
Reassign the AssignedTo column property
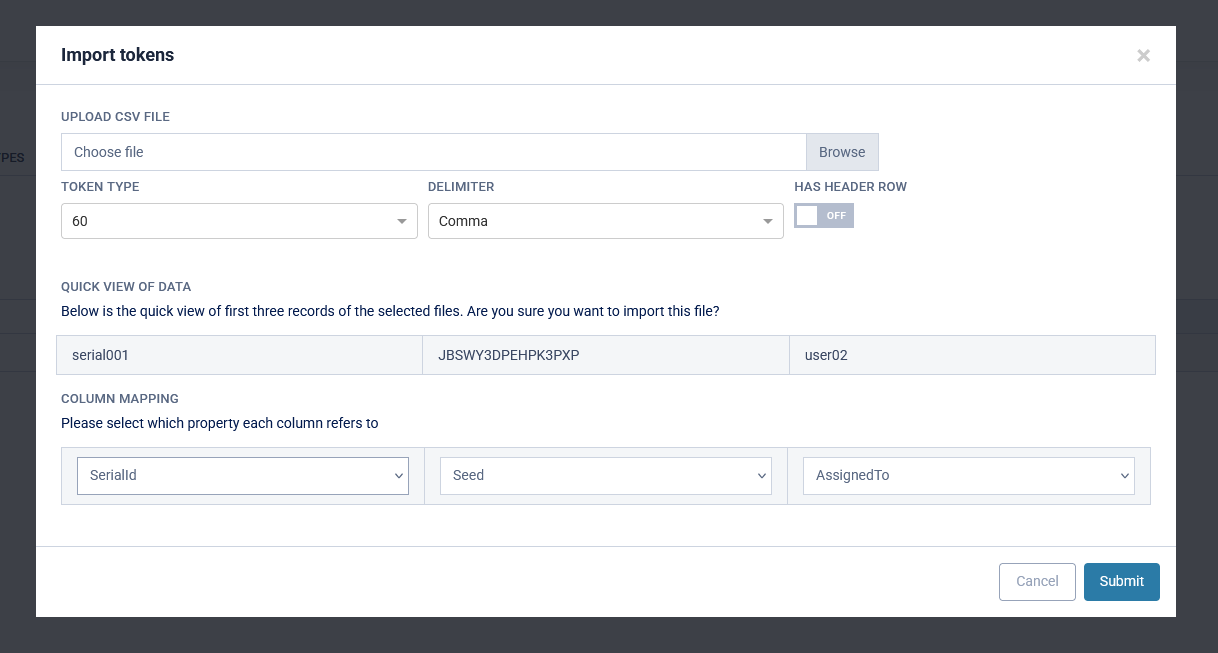pos(968,476)
